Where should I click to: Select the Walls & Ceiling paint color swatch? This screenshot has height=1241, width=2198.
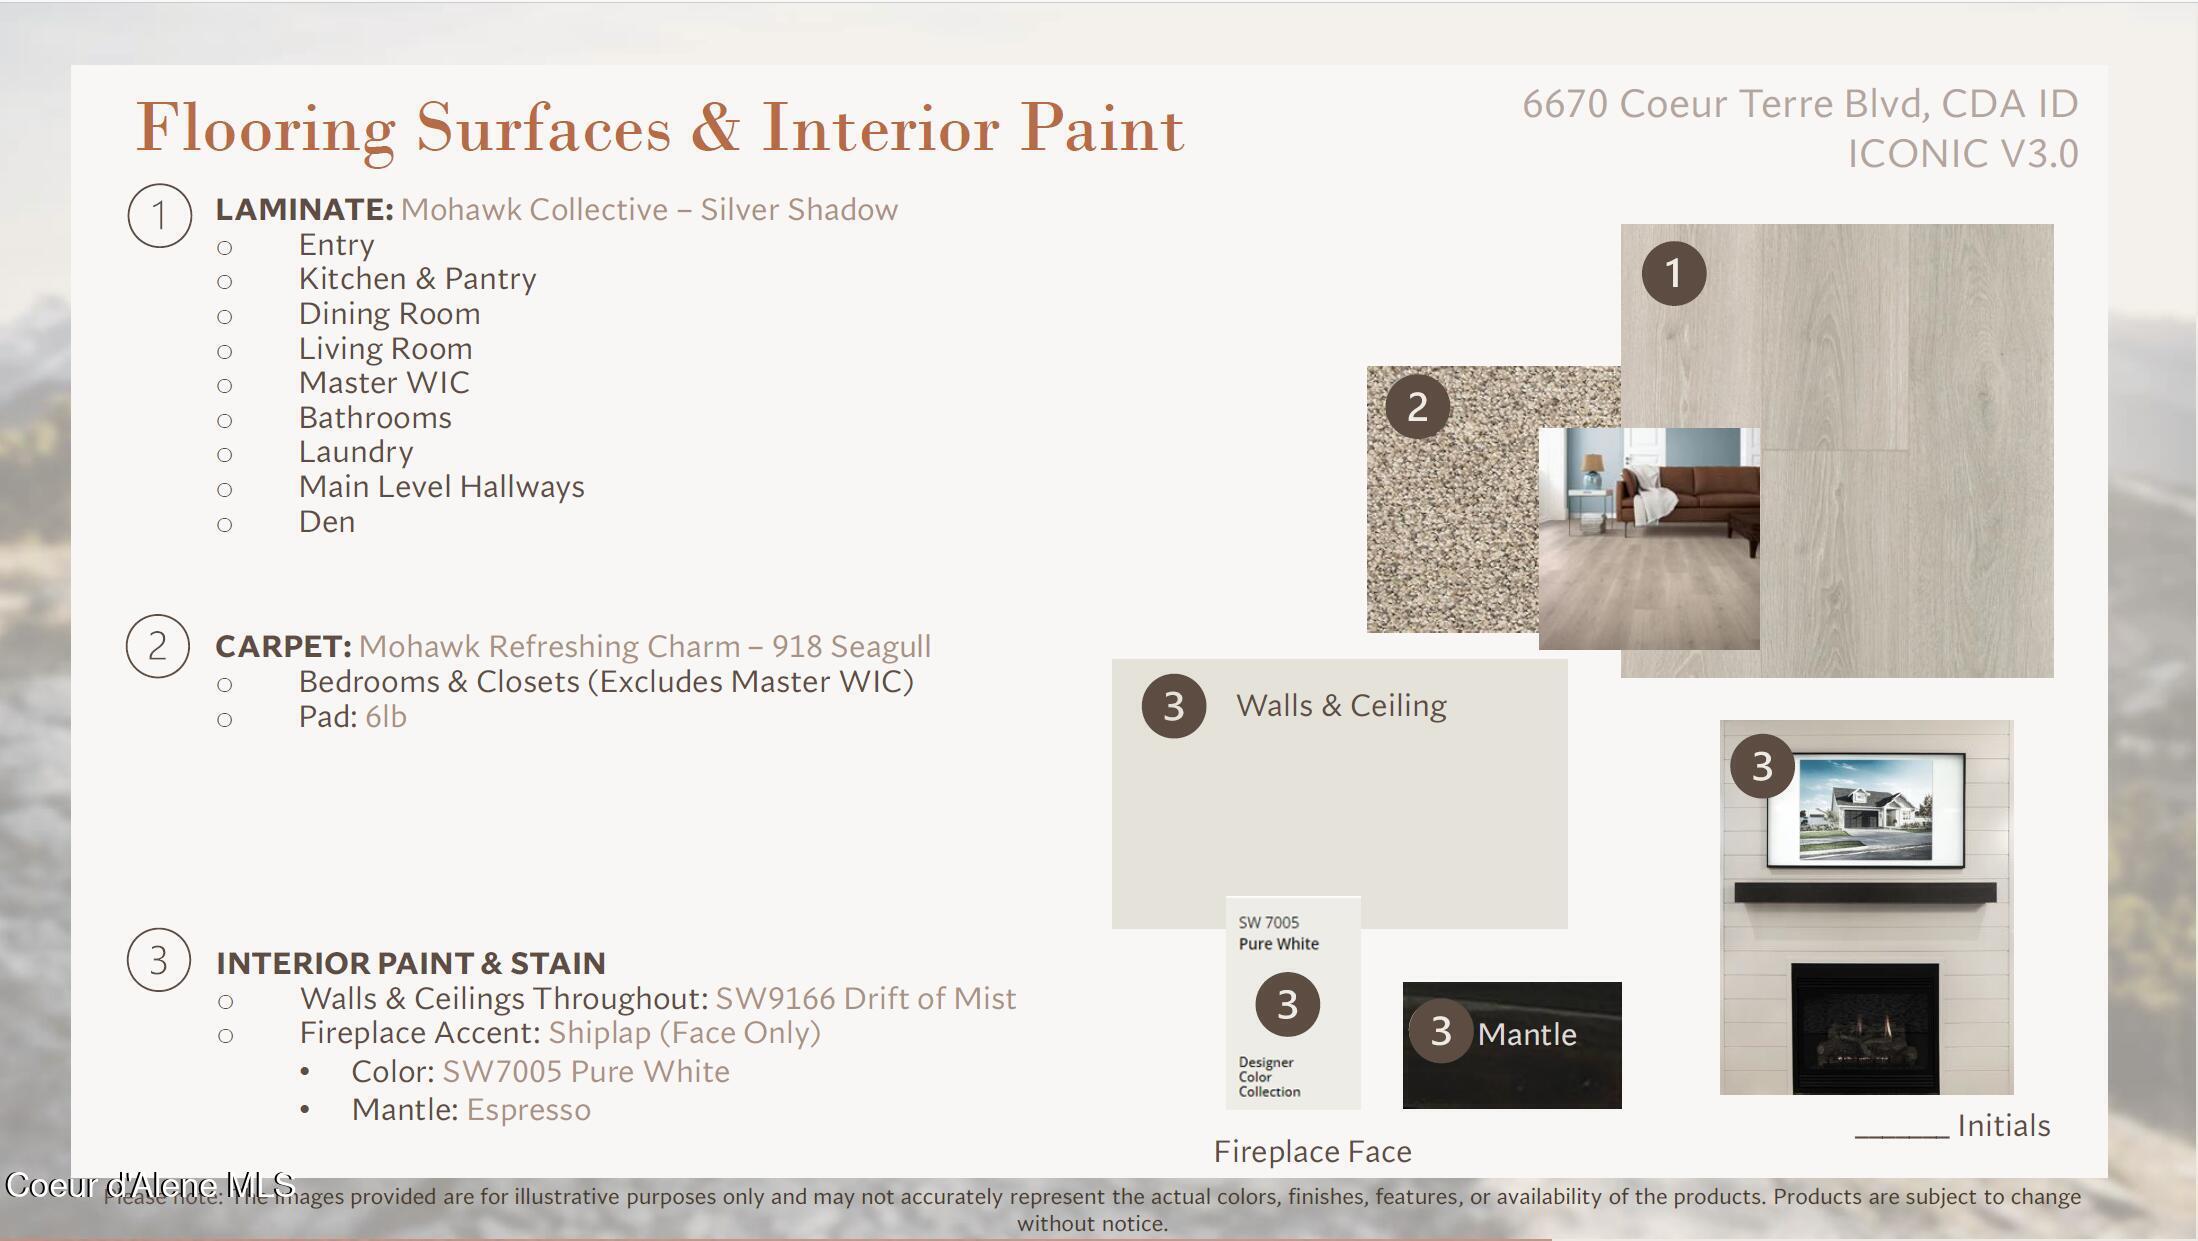(x=1339, y=793)
